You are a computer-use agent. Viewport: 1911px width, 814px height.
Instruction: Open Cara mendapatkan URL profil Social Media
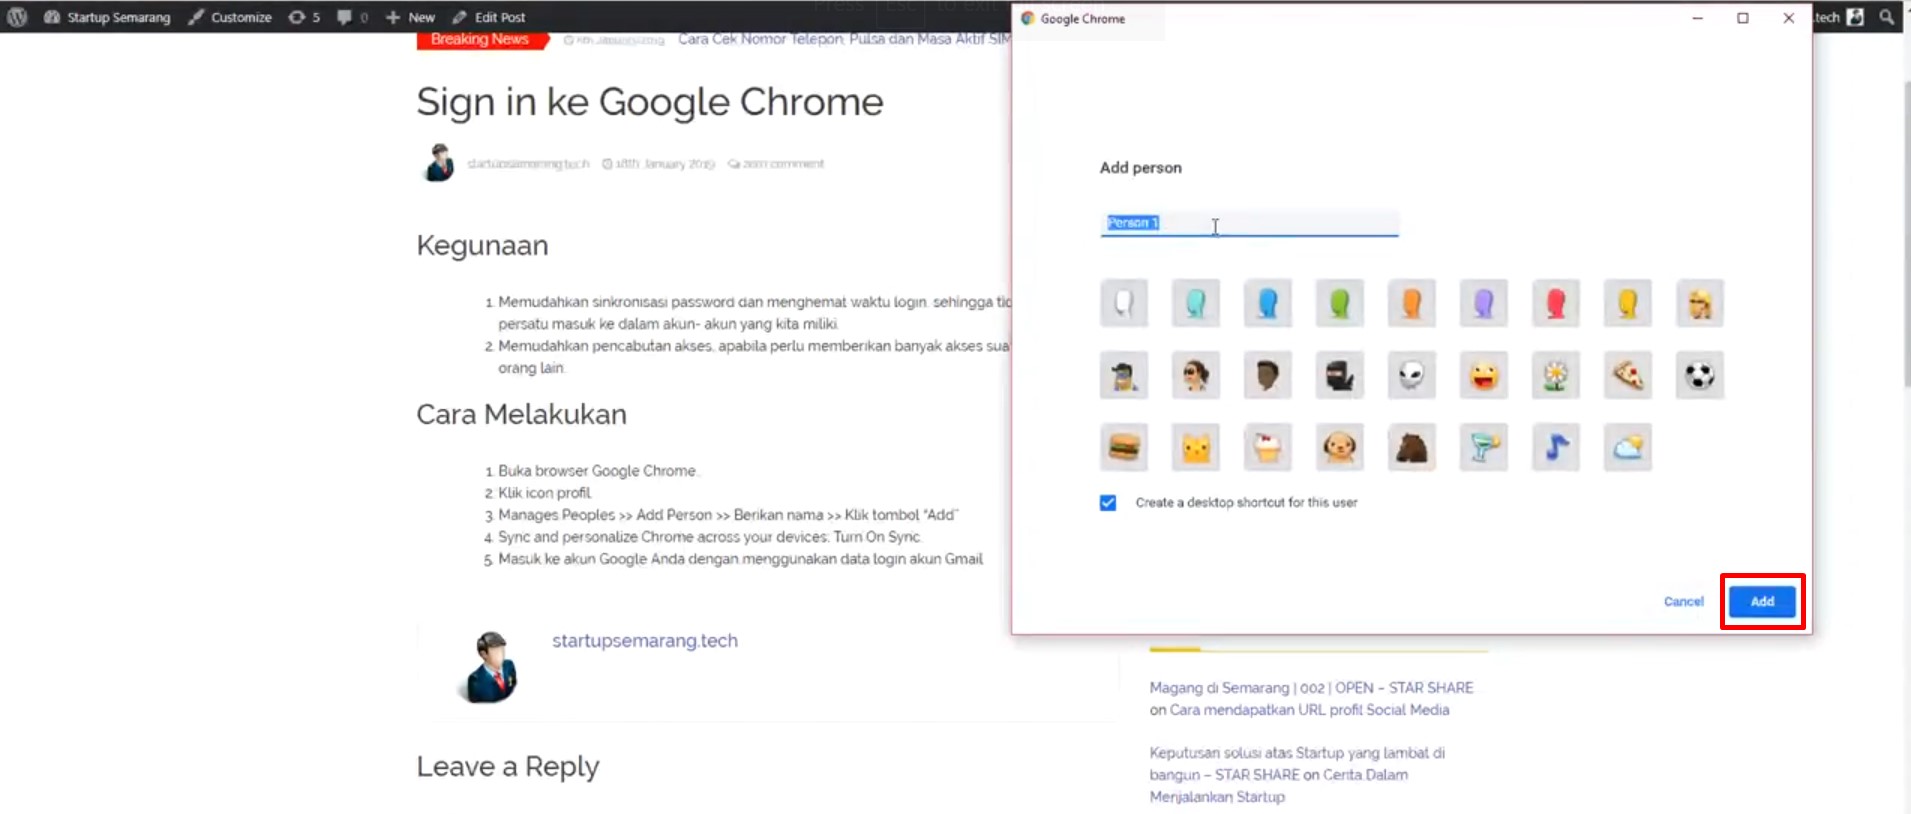(x=1309, y=710)
